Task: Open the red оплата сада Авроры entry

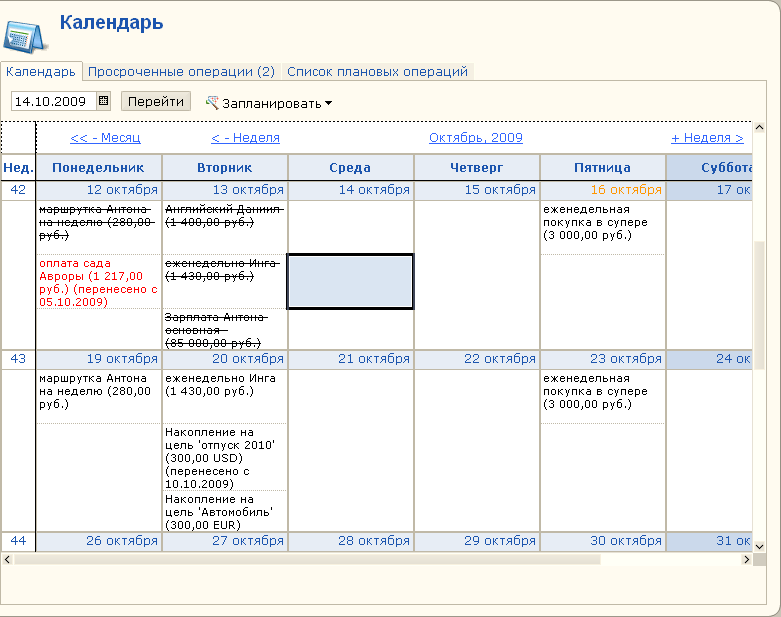Action: (x=98, y=282)
